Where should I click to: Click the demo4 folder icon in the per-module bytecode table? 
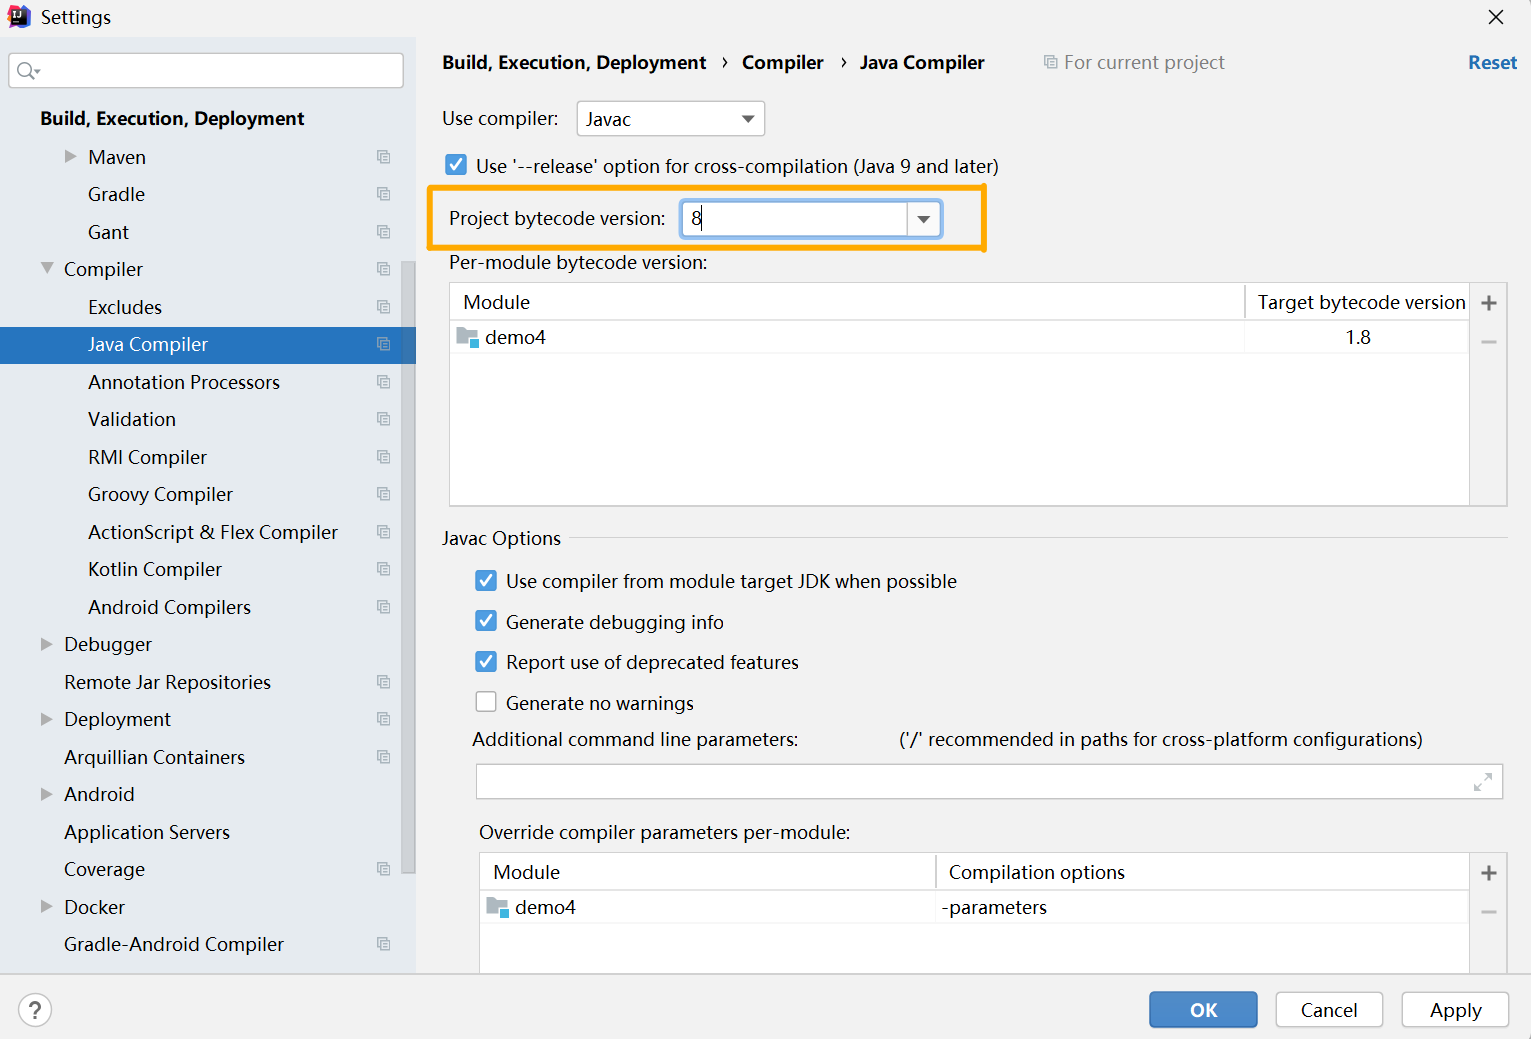[467, 337]
